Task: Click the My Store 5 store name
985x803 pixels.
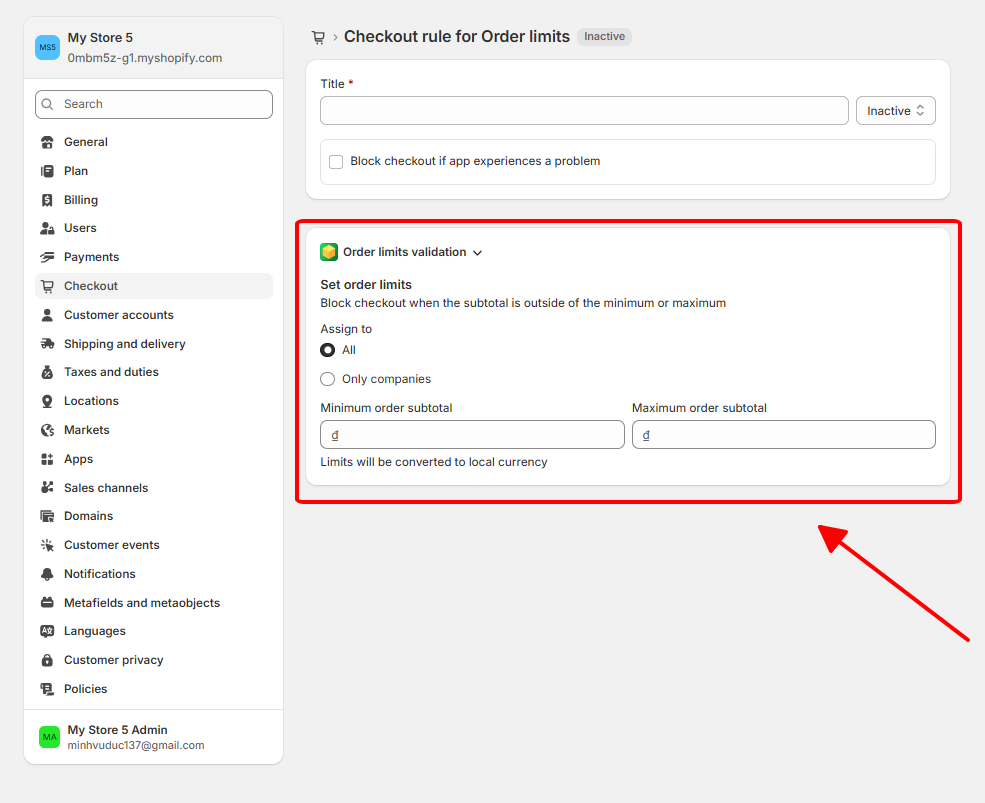Action: tap(101, 38)
